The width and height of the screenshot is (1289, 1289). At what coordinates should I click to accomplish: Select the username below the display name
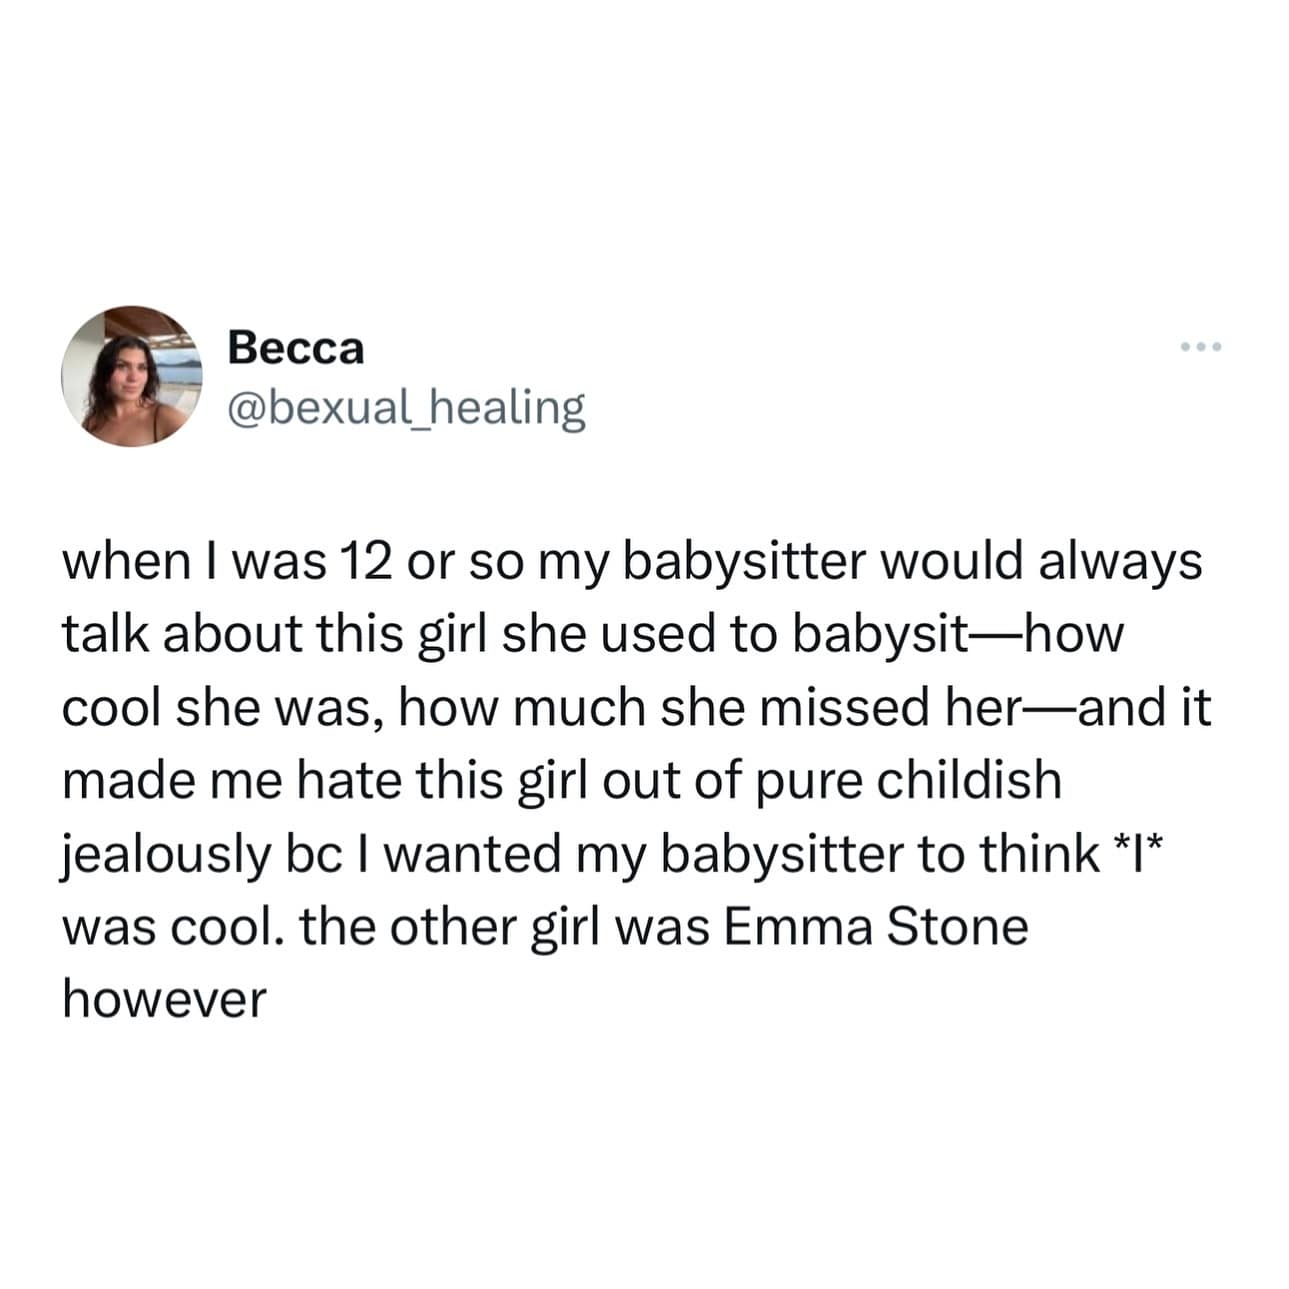[404, 405]
